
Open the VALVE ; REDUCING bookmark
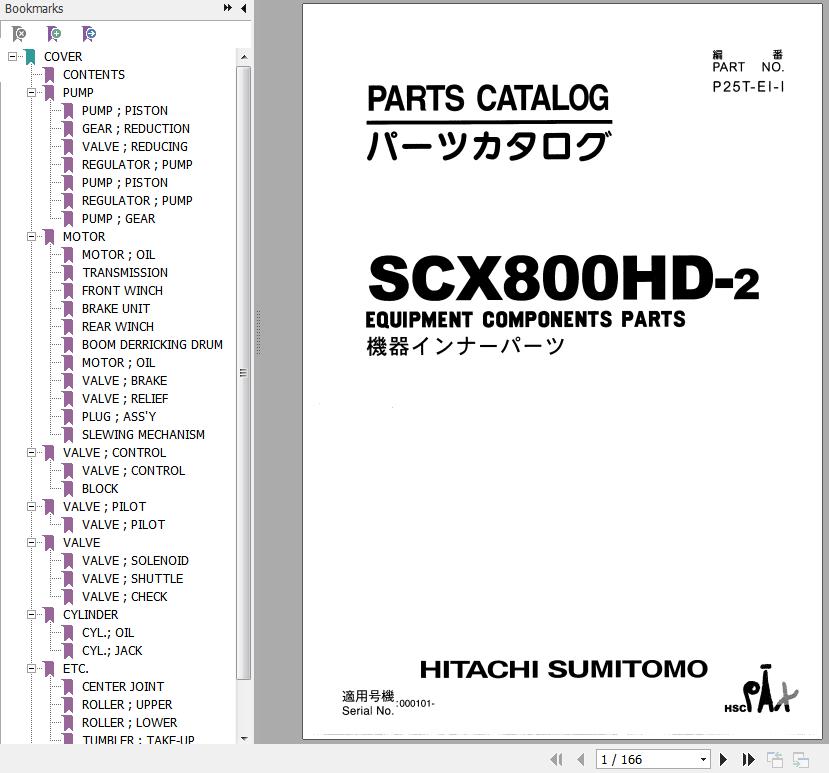[x=134, y=146]
